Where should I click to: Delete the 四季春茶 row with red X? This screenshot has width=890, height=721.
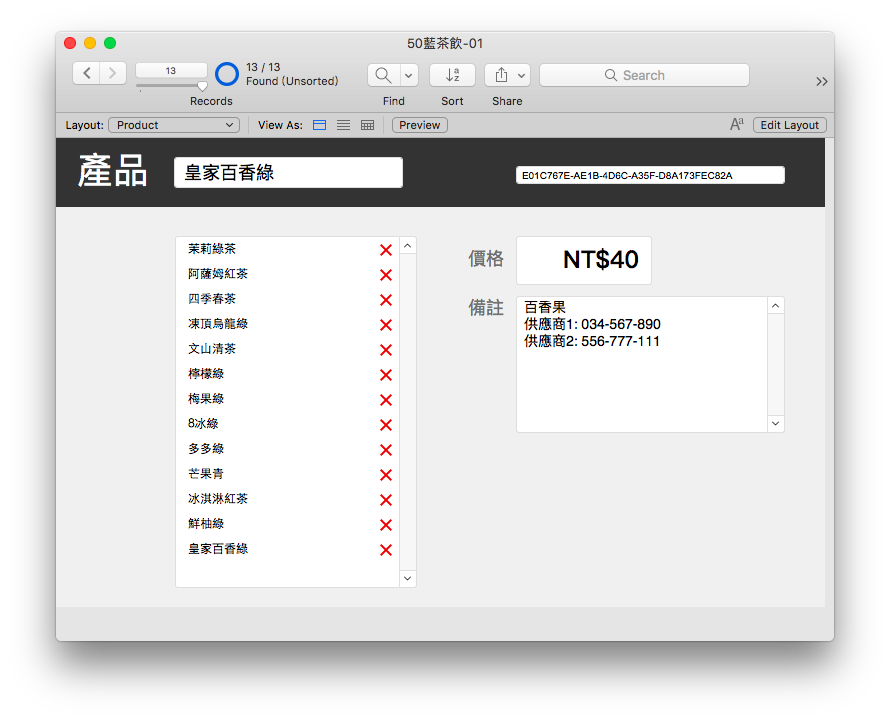386,300
